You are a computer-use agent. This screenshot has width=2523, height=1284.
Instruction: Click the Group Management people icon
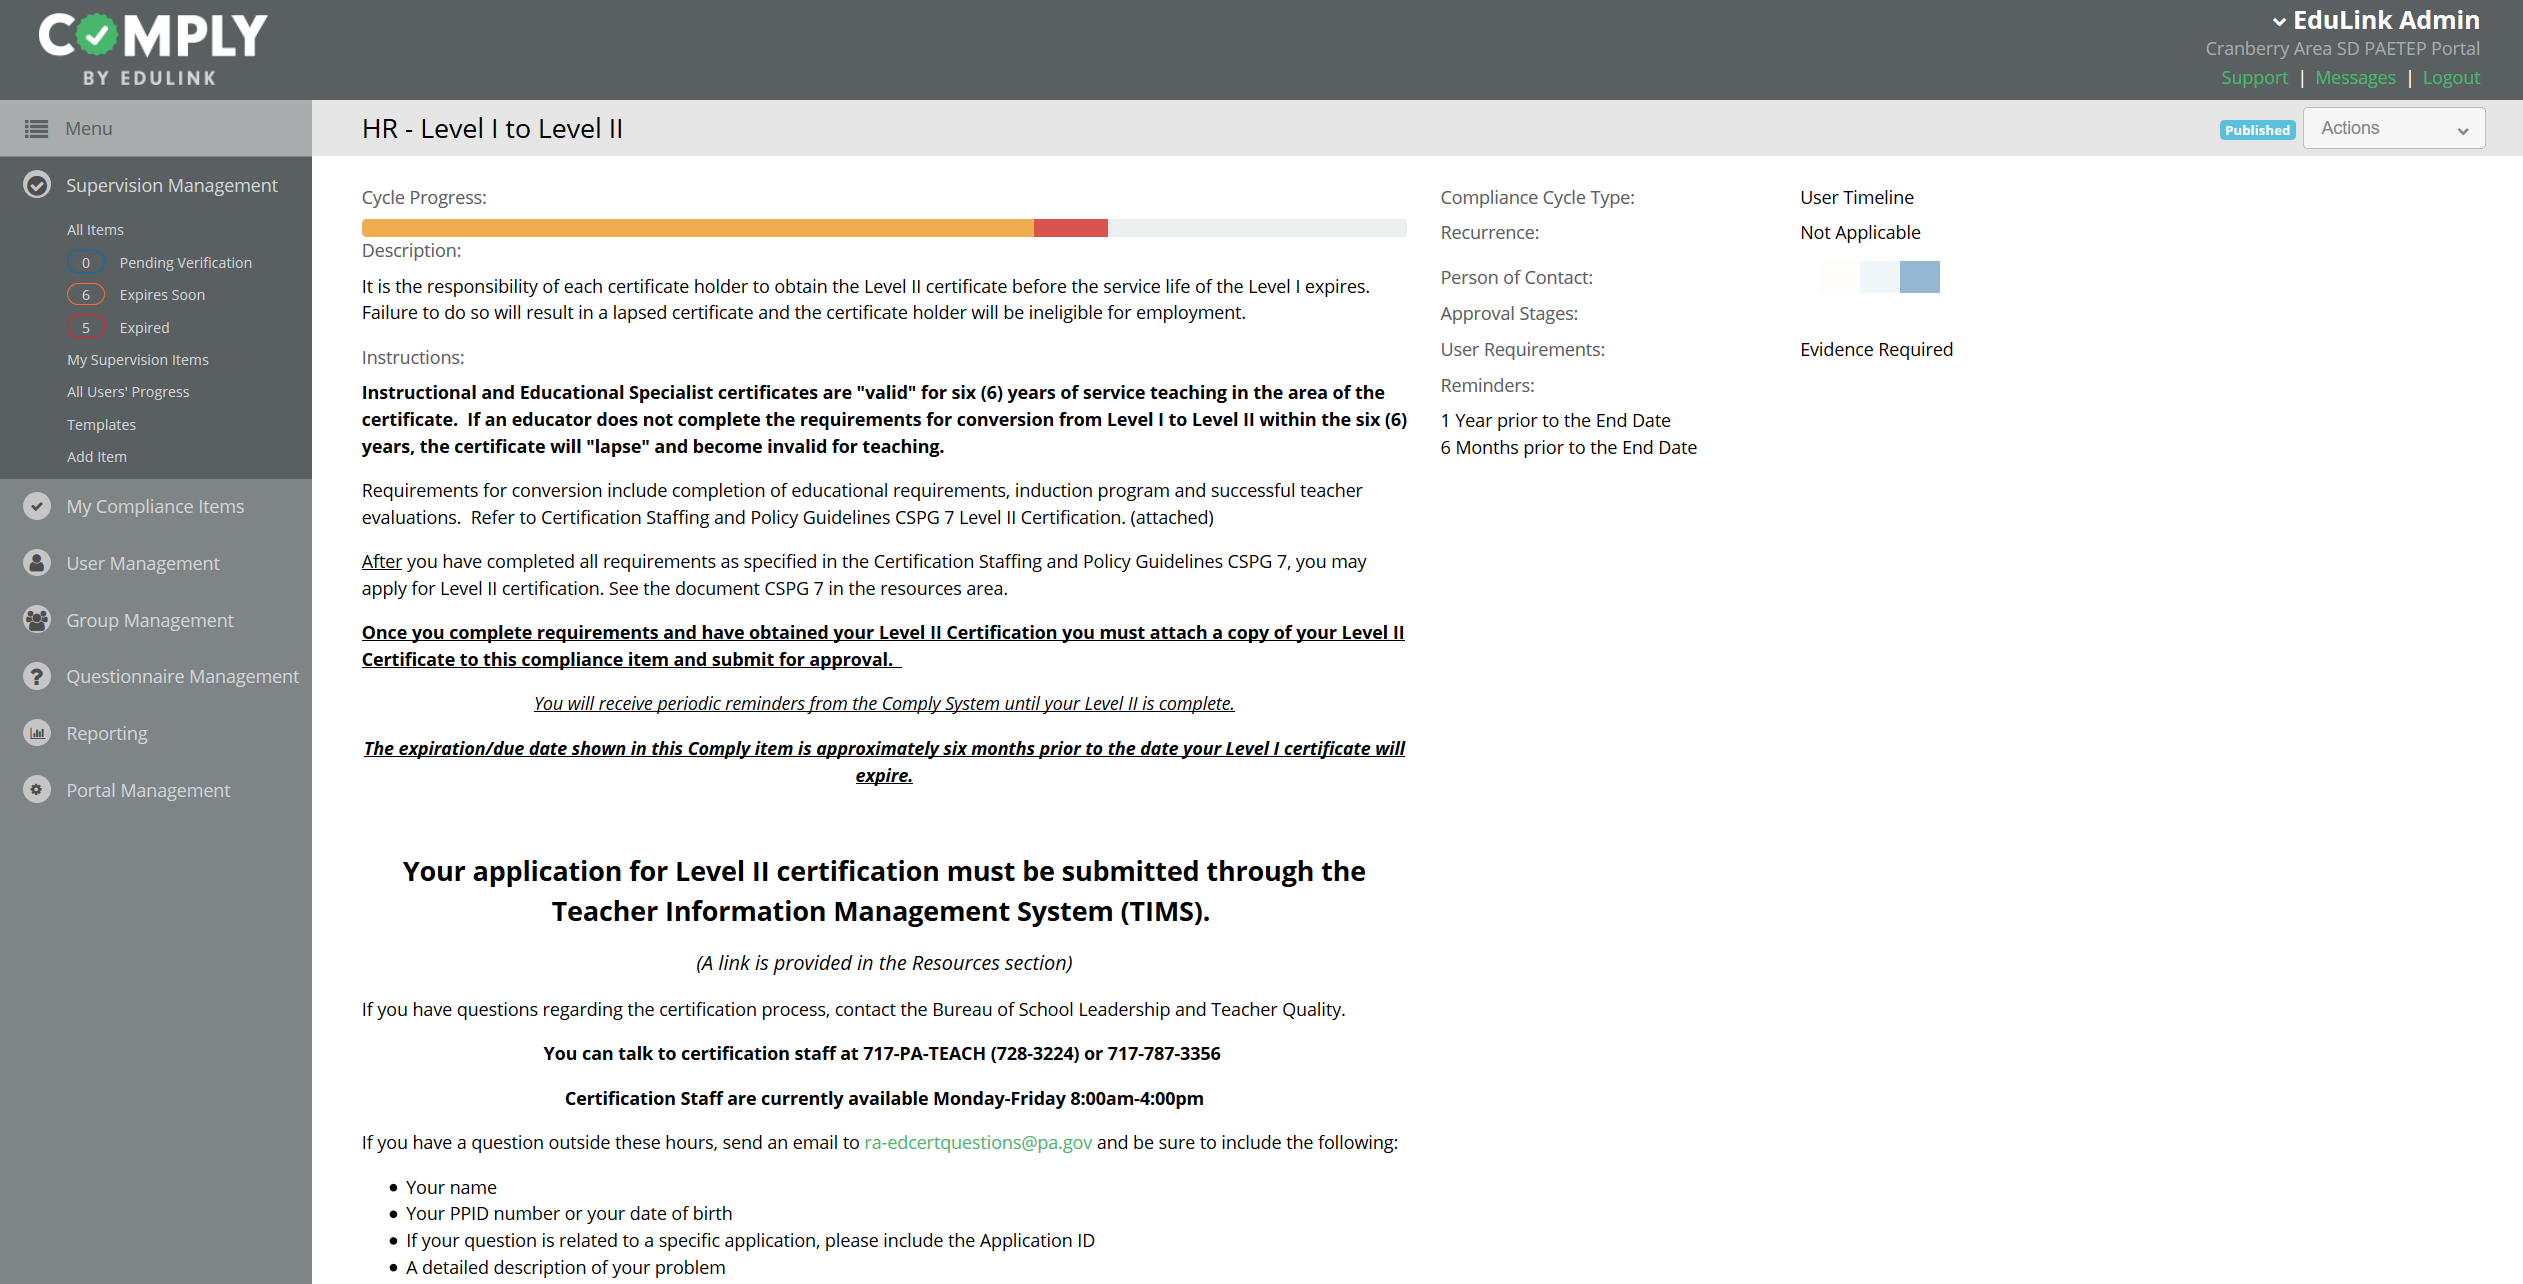click(x=37, y=620)
